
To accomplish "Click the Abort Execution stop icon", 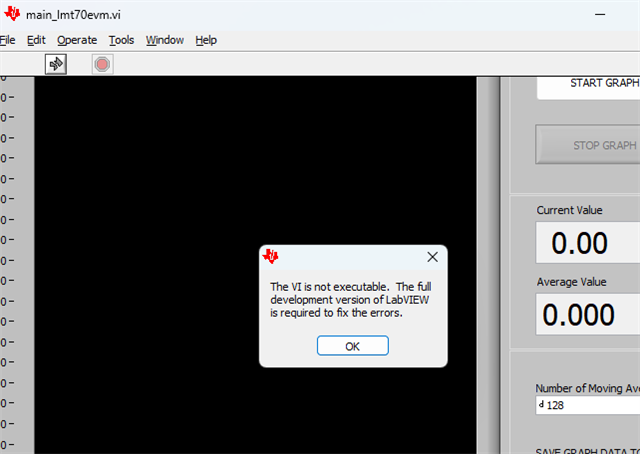I will (102, 64).
